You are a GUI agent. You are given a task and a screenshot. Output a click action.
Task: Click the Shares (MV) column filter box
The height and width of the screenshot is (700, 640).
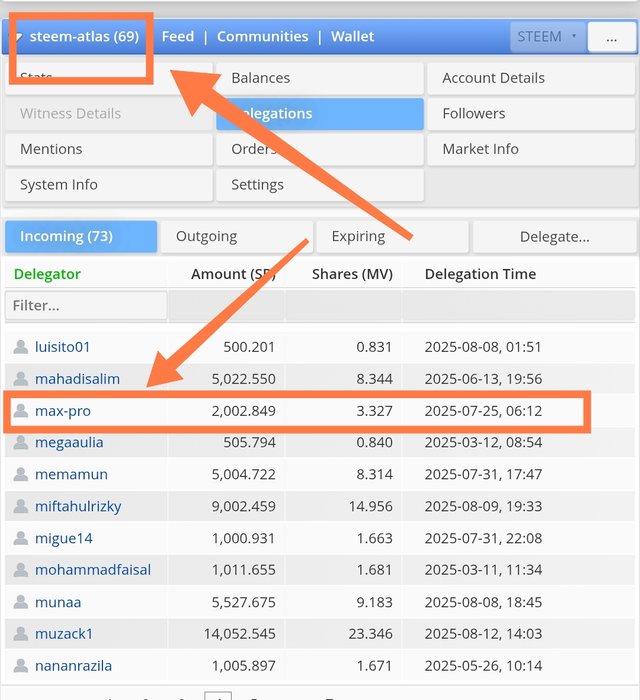click(344, 305)
